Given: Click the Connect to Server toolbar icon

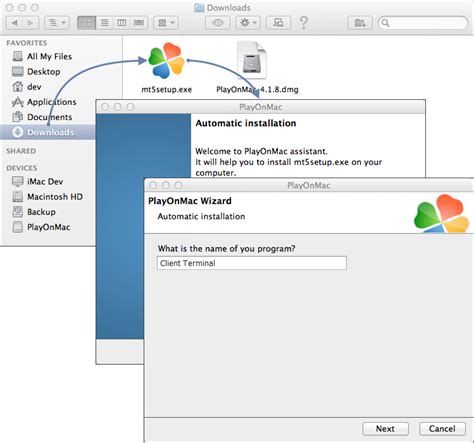Looking at the screenshot, I should [x=278, y=23].
